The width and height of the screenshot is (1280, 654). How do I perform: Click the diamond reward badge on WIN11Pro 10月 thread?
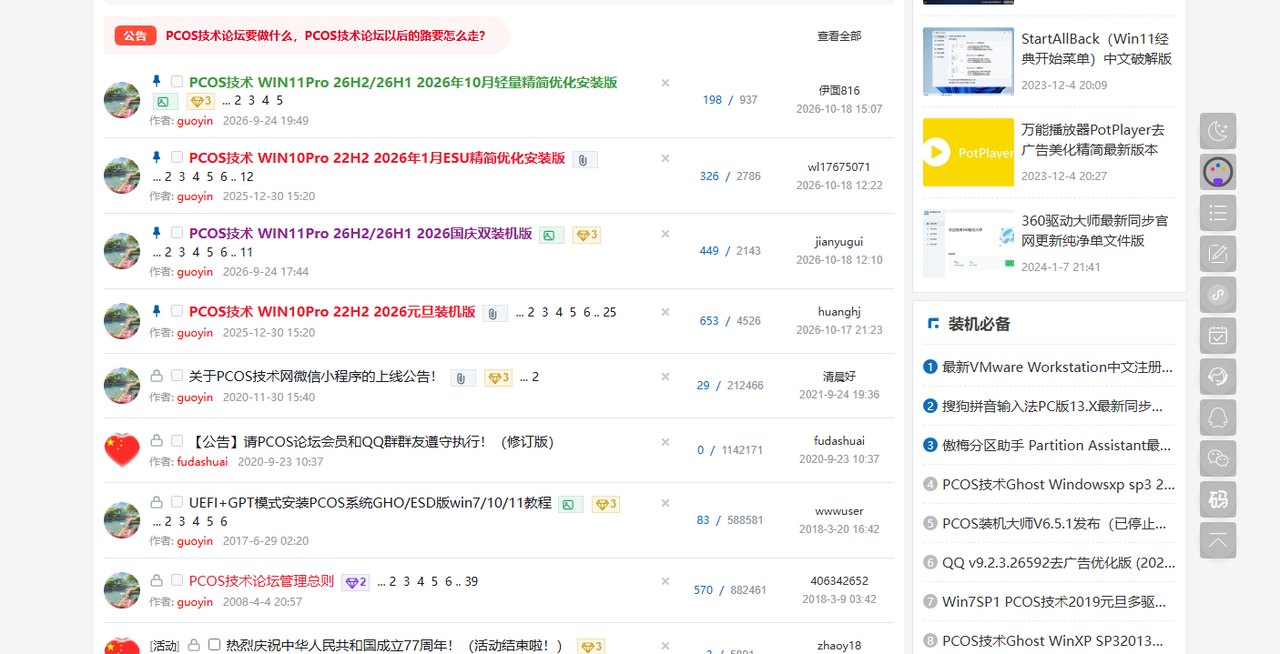[201, 101]
